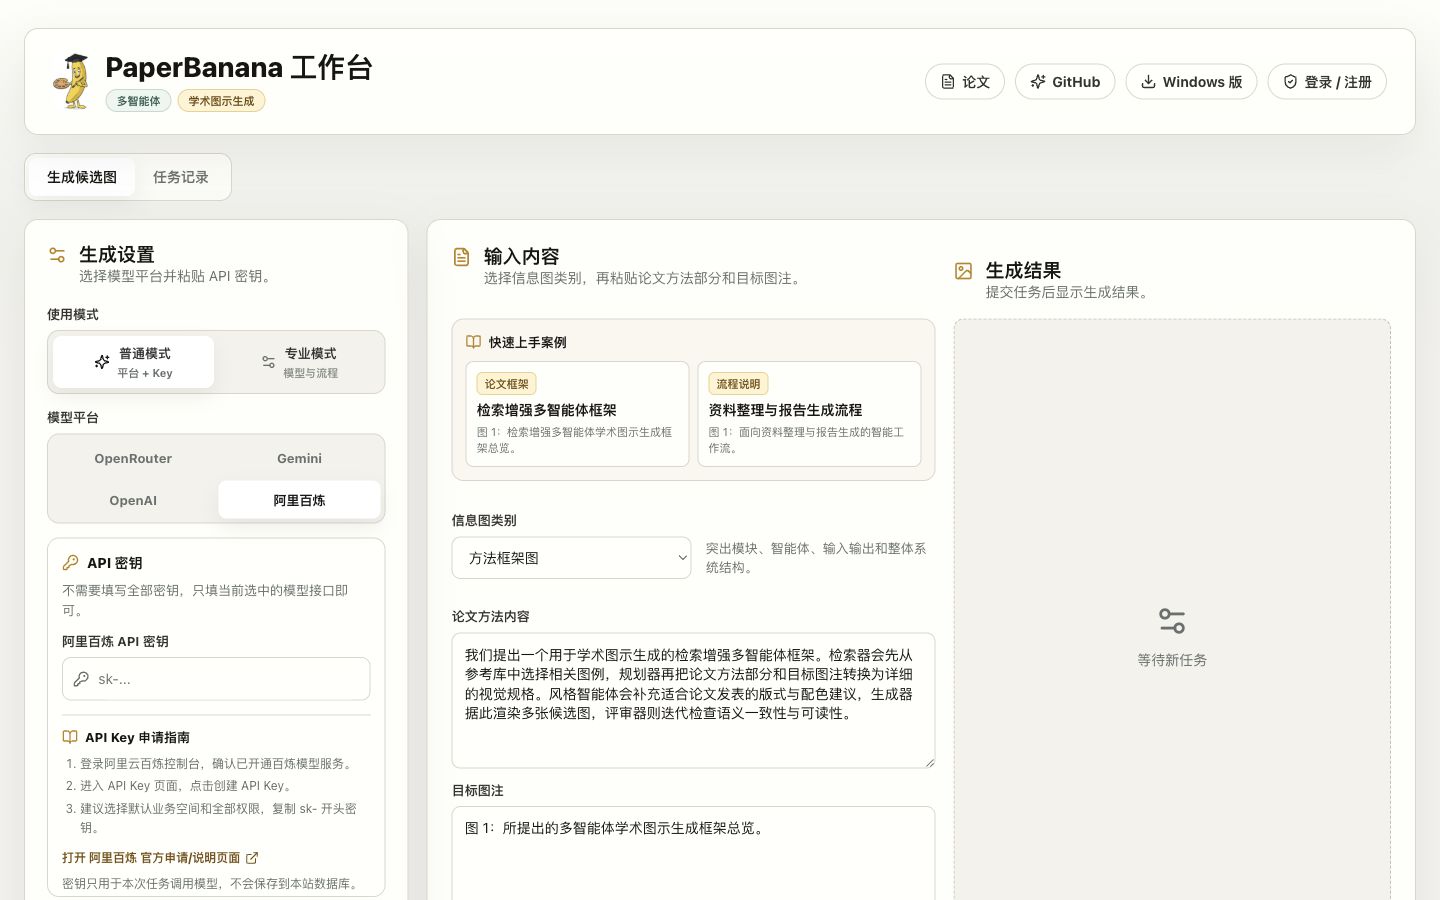Click the 流程说明 tag on second example
The height and width of the screenshot is (900, 1440).
(x=739, y=384)
